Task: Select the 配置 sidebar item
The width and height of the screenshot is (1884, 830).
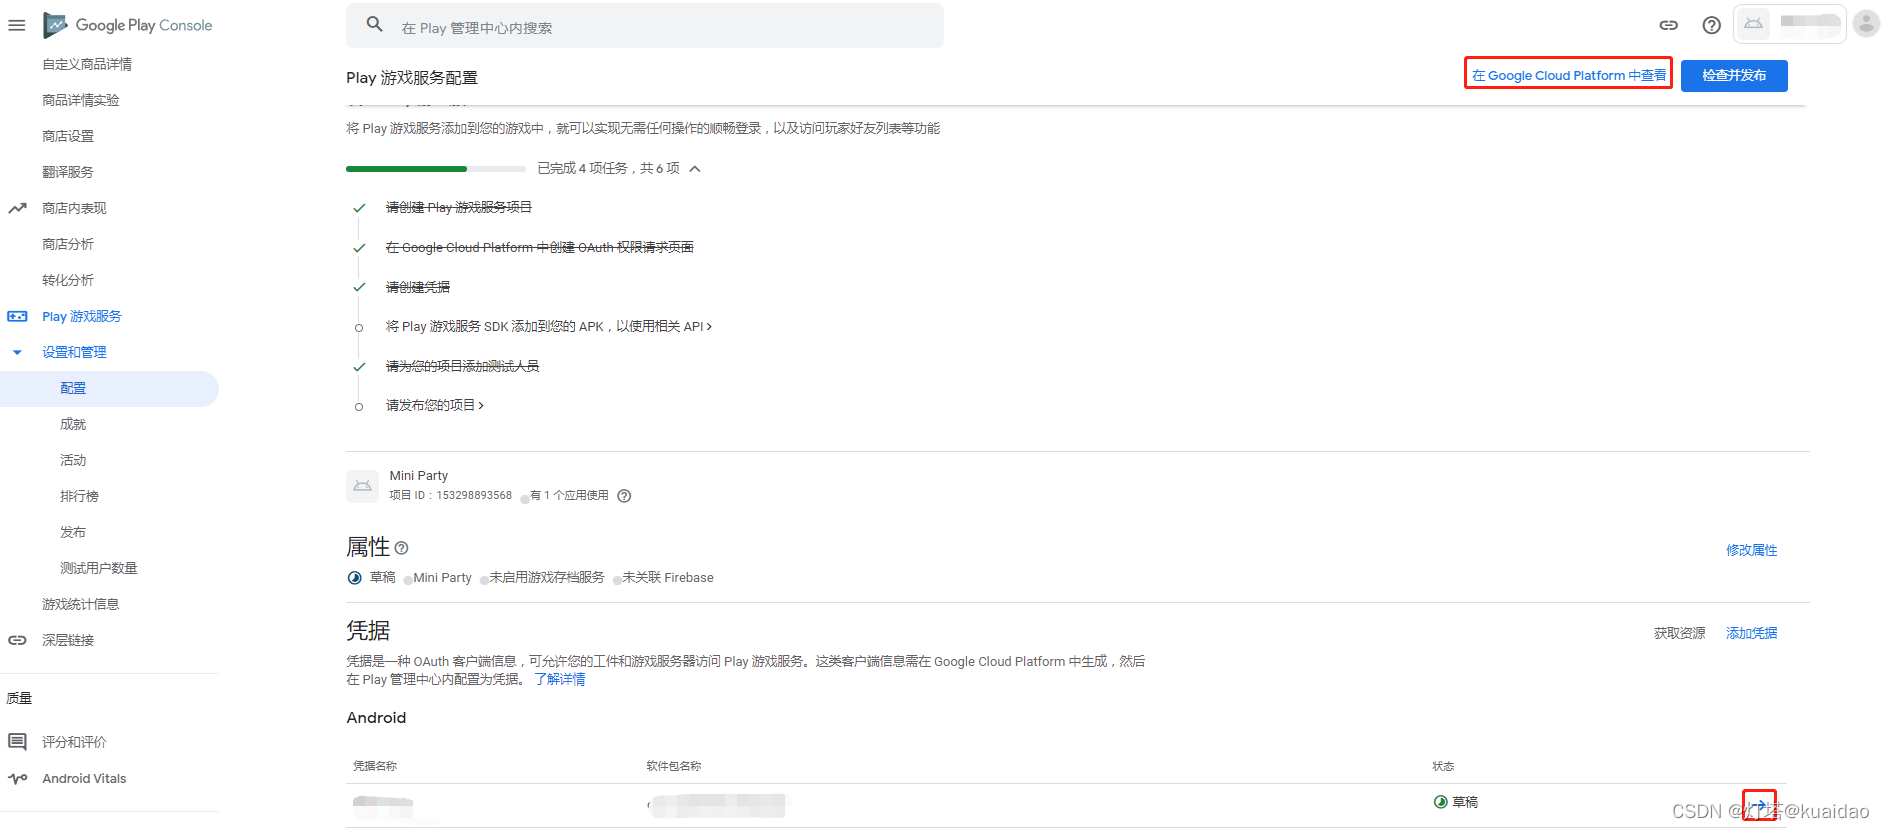Action: pos(109,388)
